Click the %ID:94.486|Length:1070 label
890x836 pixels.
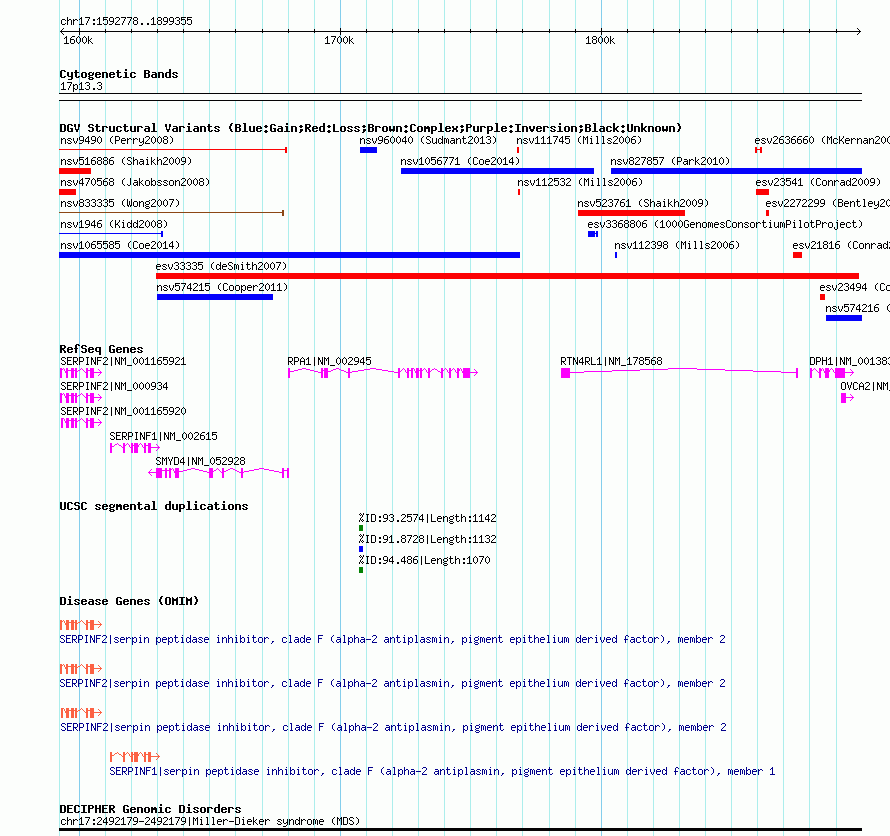click(425, 560)
